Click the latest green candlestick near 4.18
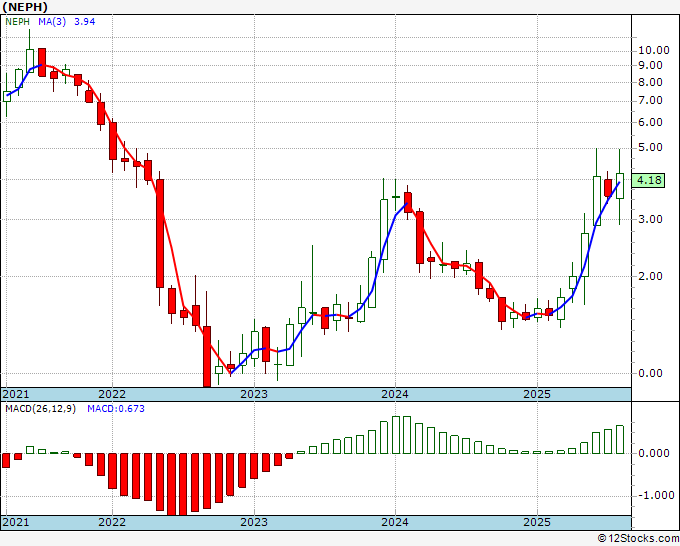 pyautogui.click(x=620, y=186)
